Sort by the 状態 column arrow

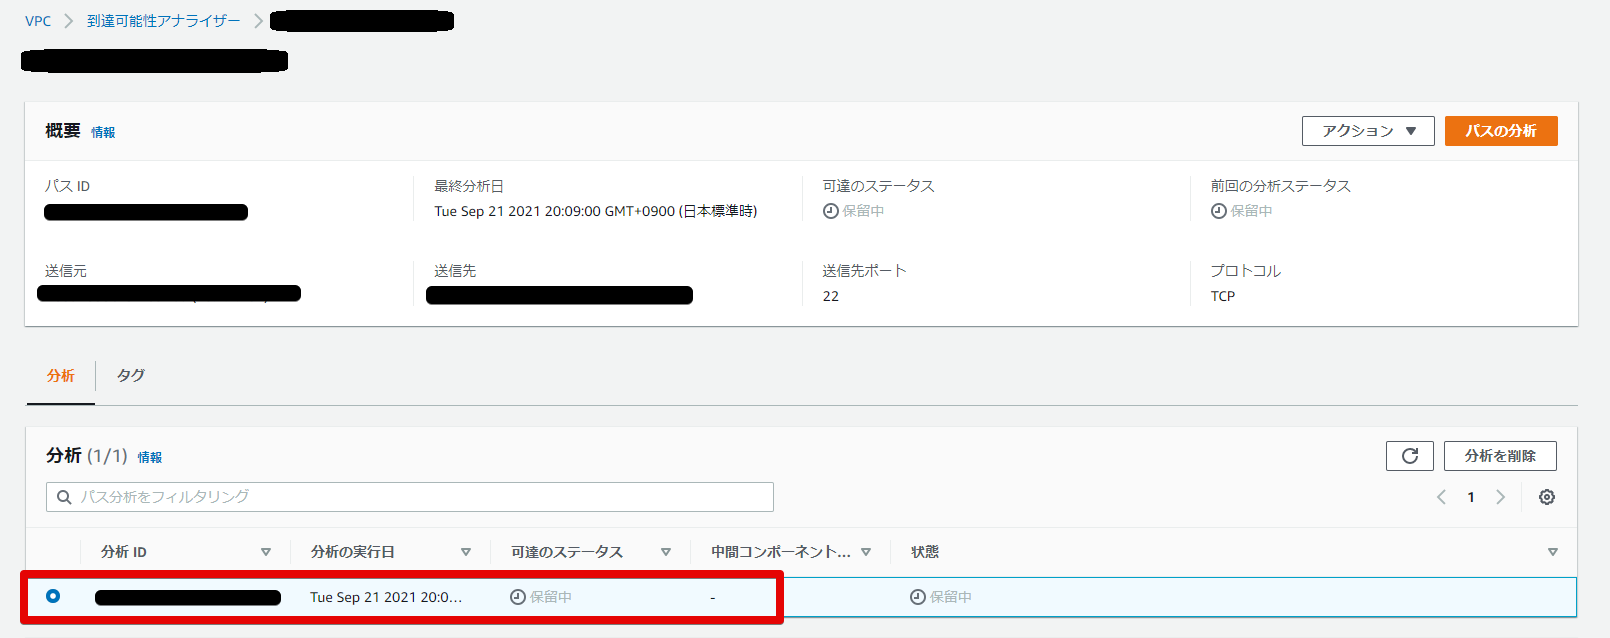(x=1553, y=552)
